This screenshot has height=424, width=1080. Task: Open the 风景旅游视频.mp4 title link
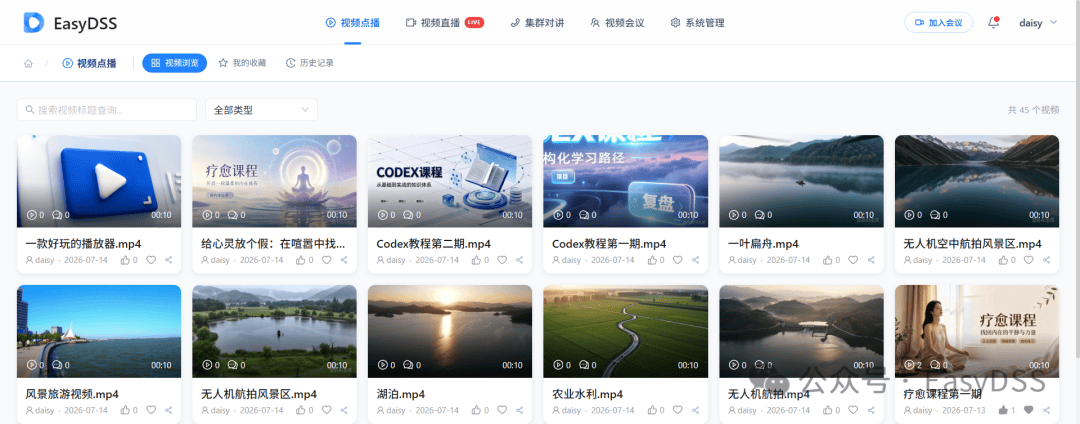(72, 394)
